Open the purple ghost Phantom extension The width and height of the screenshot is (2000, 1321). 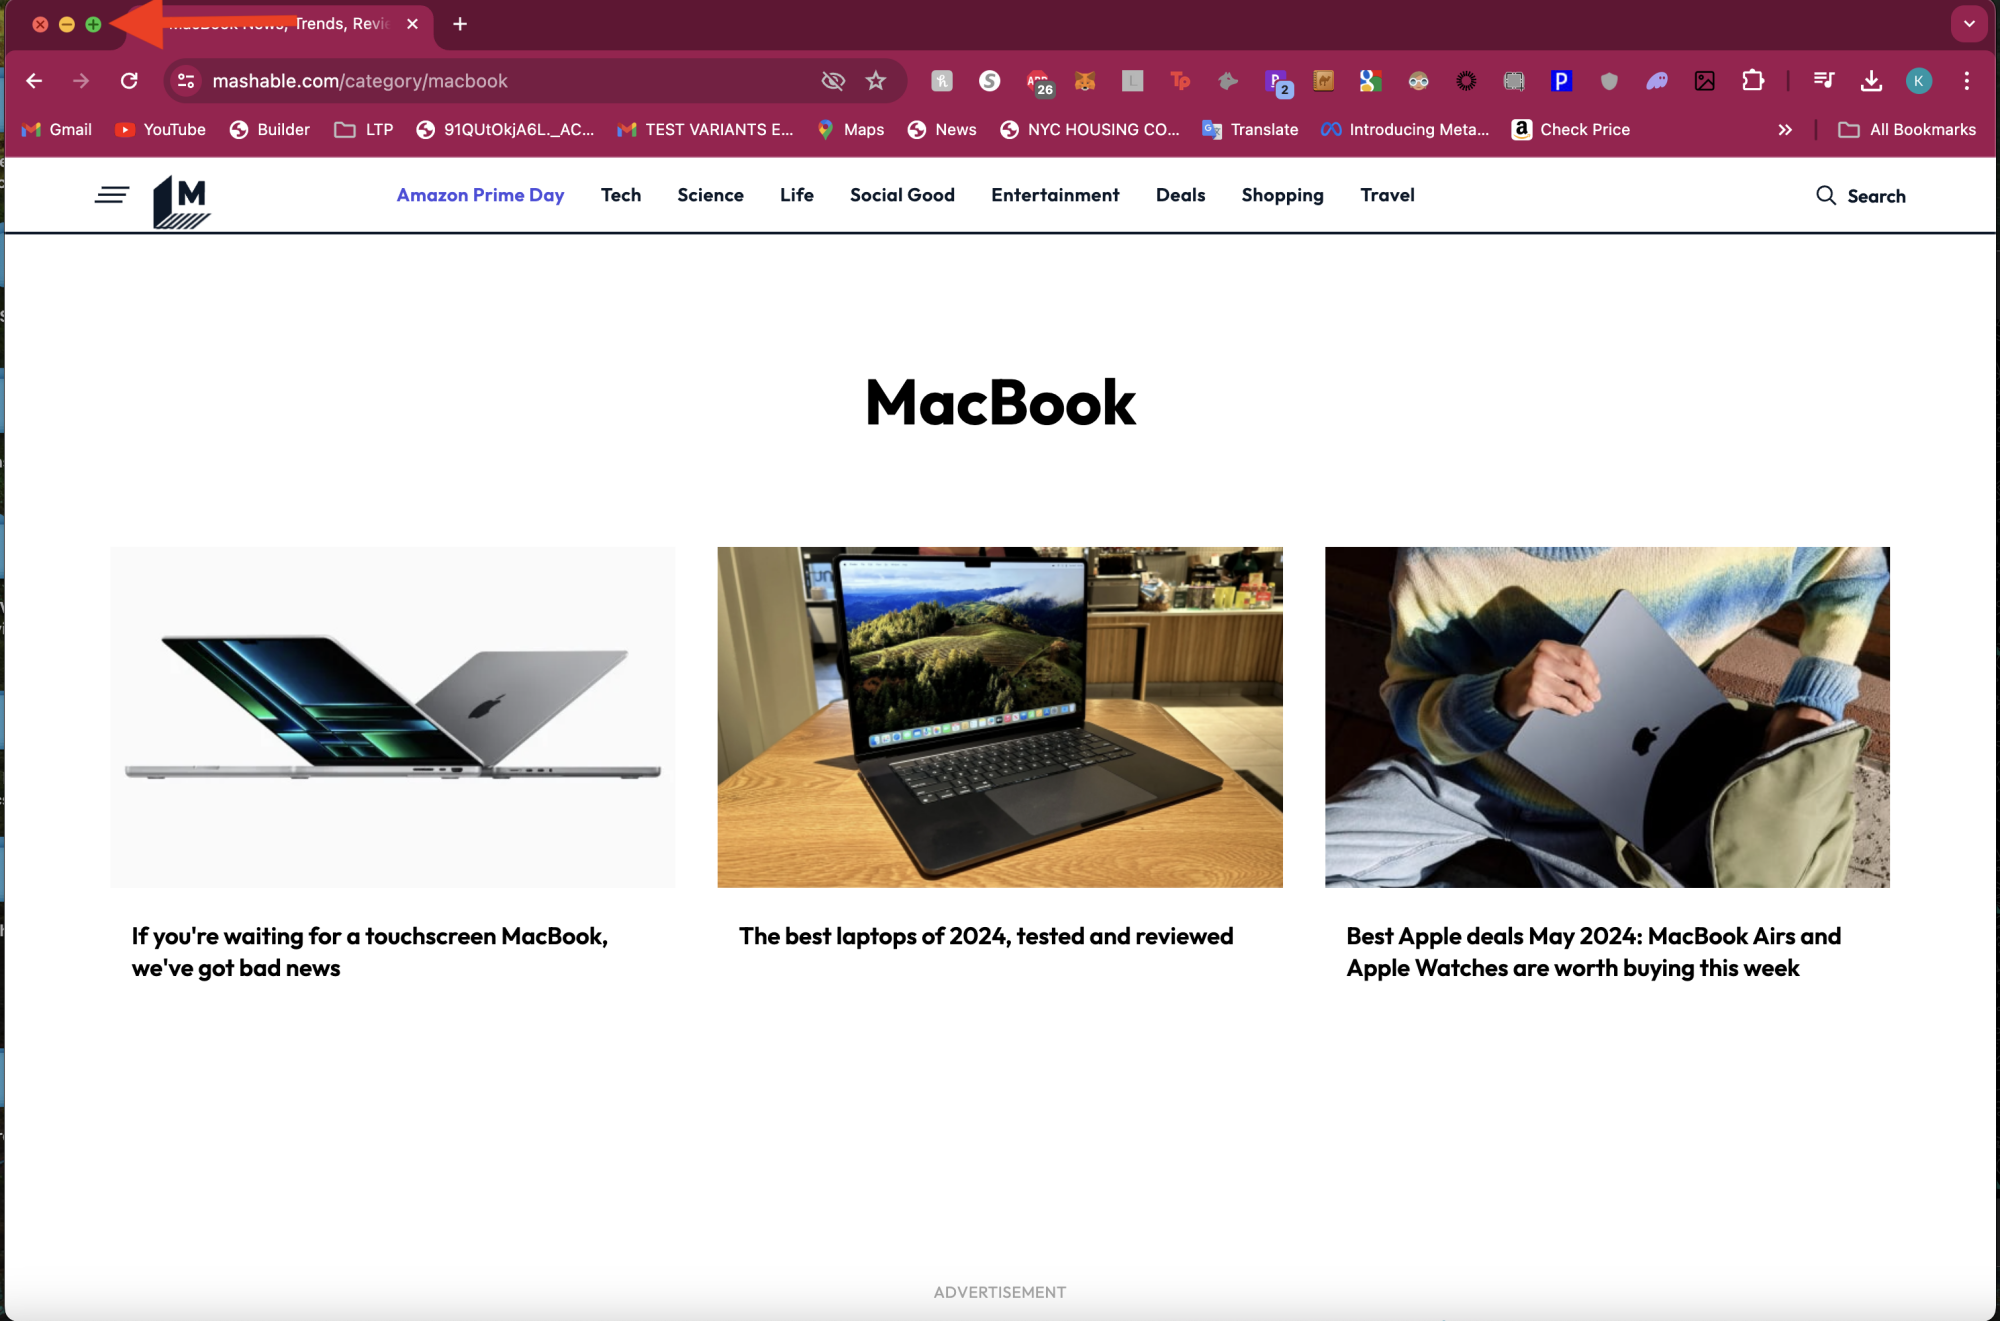coord(1657,81)
